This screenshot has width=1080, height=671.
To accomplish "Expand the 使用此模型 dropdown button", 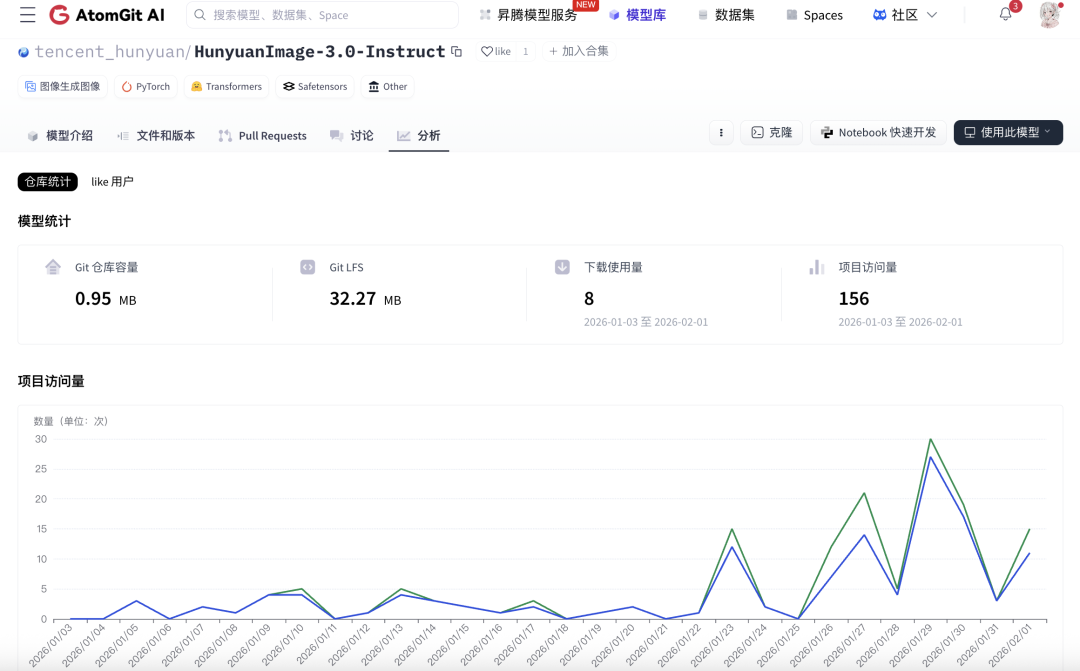I will [1008, 132].
